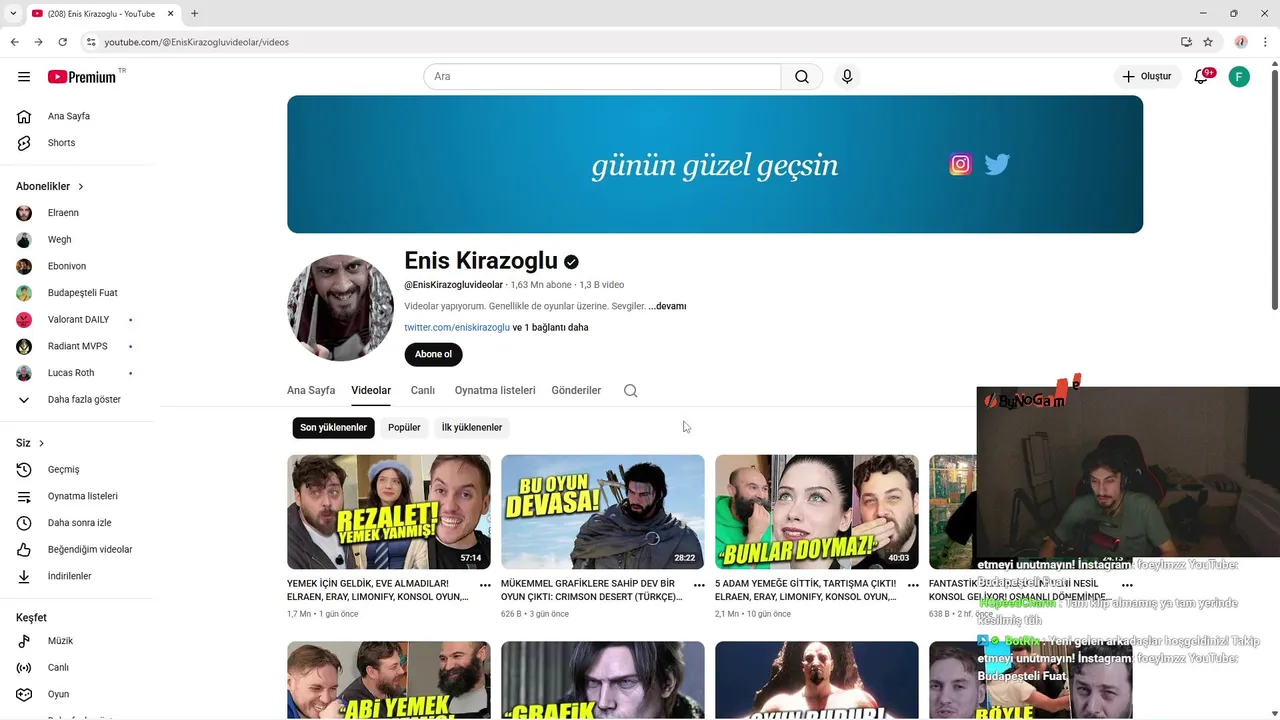Open more options for 5 ADAM YEMEĞE video

click(x=913, y=585)
